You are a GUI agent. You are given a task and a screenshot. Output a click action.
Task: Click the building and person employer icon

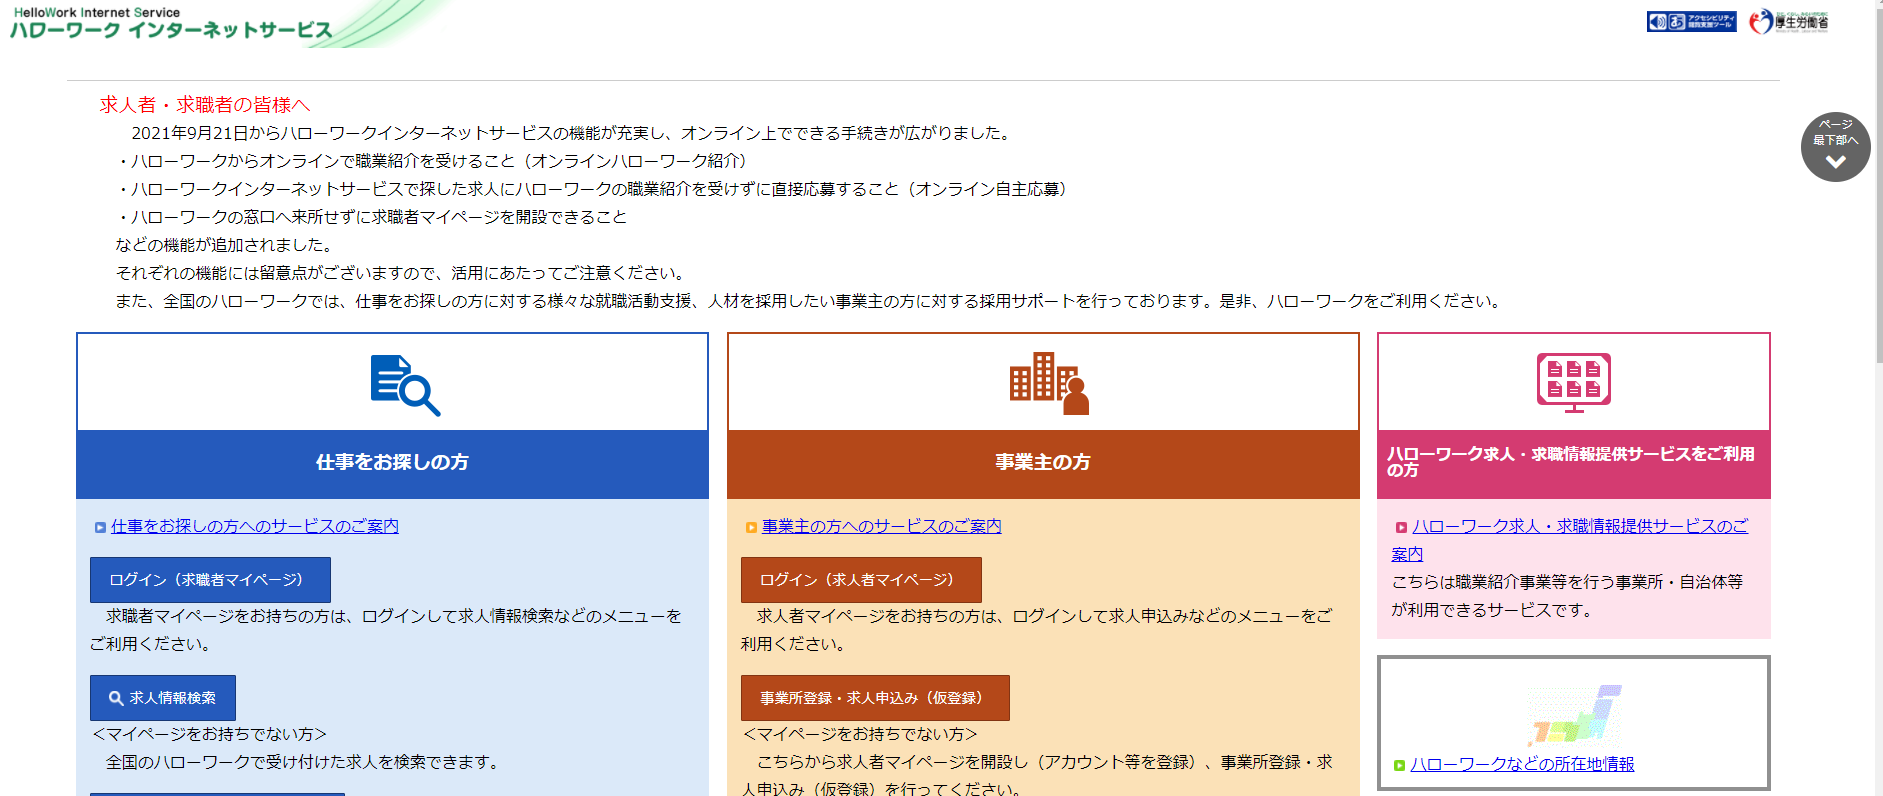[x=1049, y=383]
